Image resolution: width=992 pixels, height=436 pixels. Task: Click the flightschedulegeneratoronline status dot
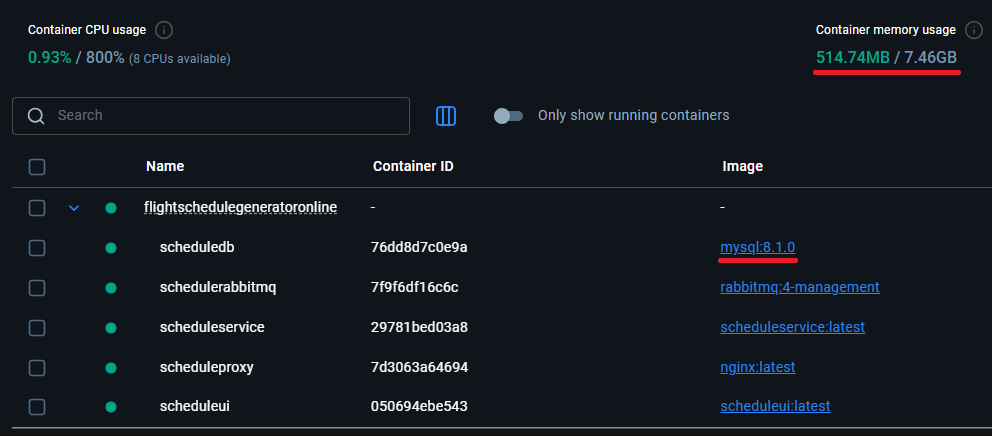(111, 208)
